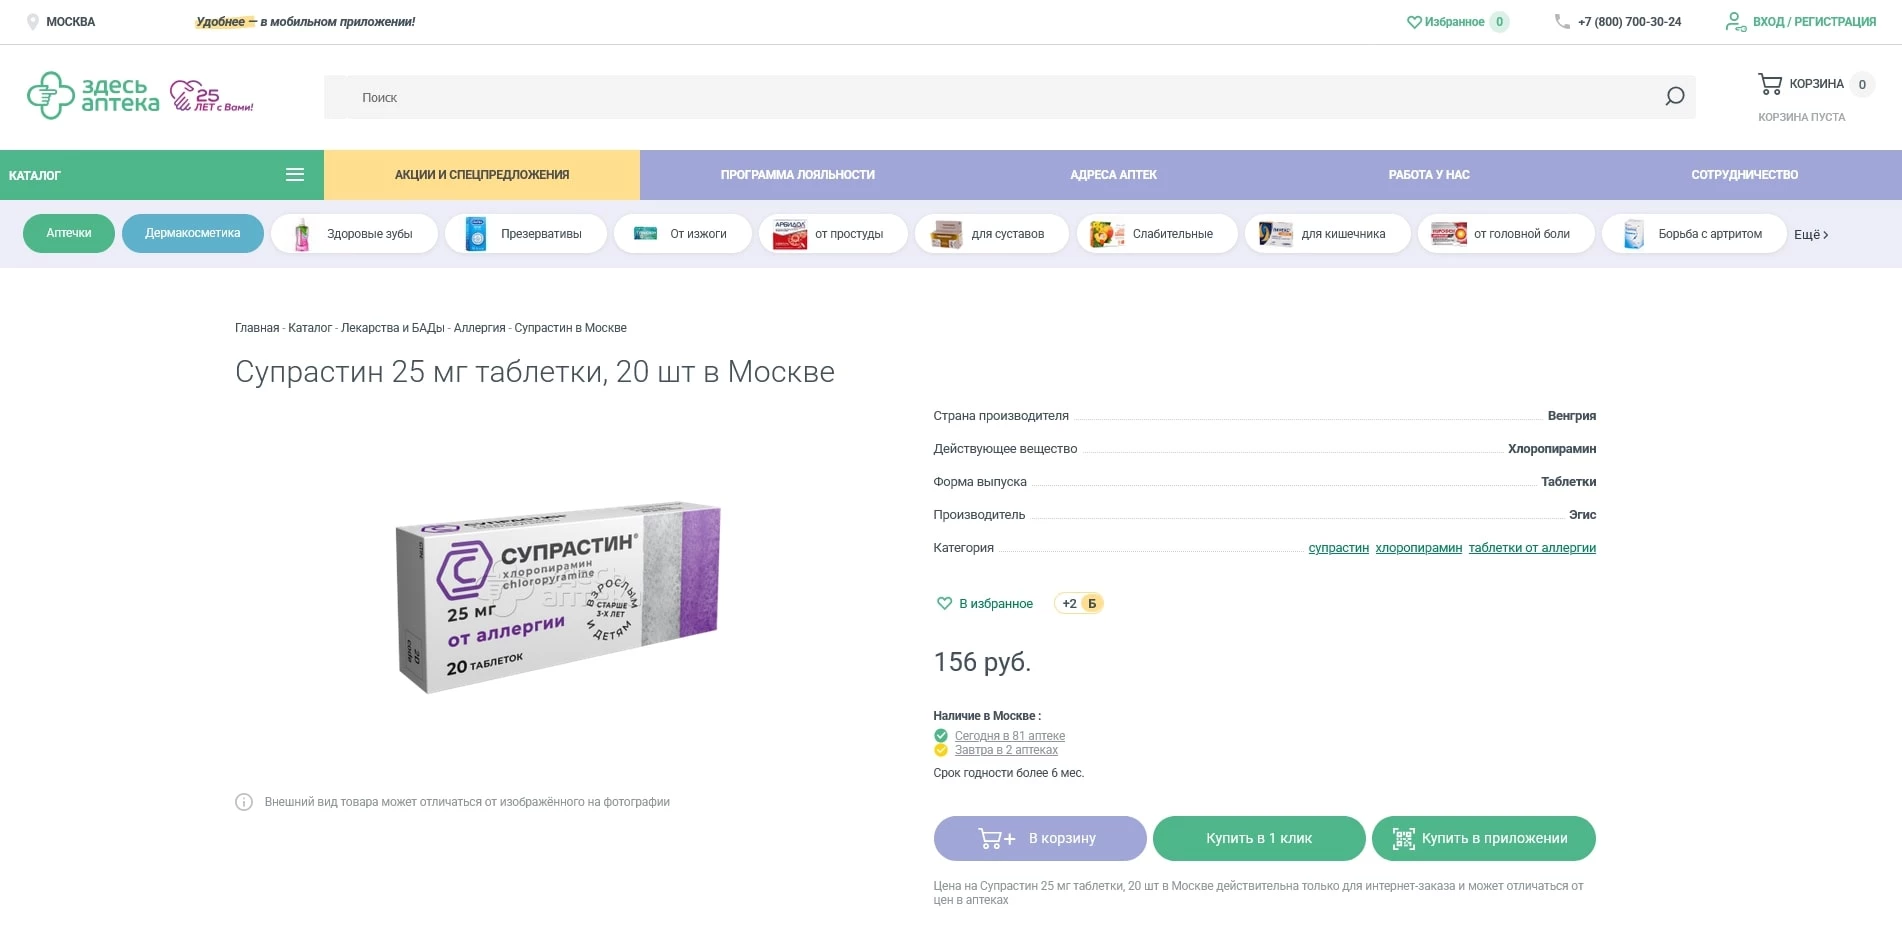Open Акции и спецпредложения tab
The height and width of the screenshot is (926, 1902).
[481, 175]
